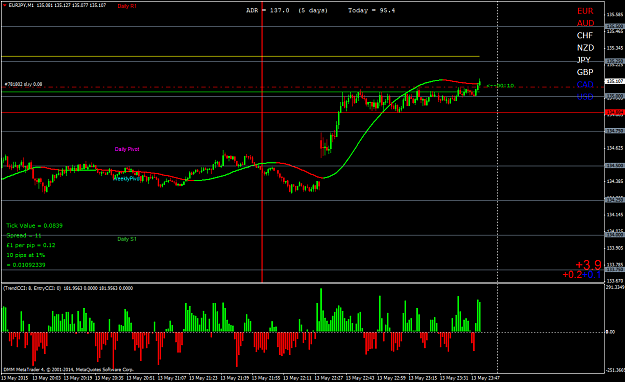Click the JPY currency label
This screenshot has height=382, width=625.
[584, 60]
